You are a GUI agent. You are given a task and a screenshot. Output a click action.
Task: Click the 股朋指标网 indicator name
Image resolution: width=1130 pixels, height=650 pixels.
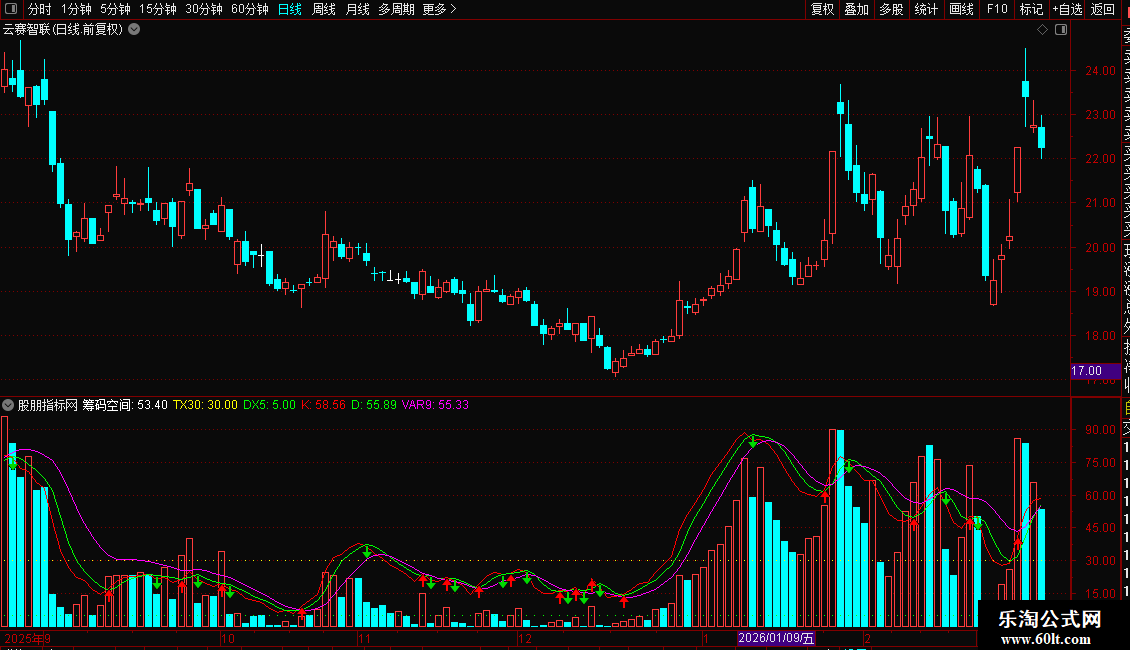[x=48, y=405]
